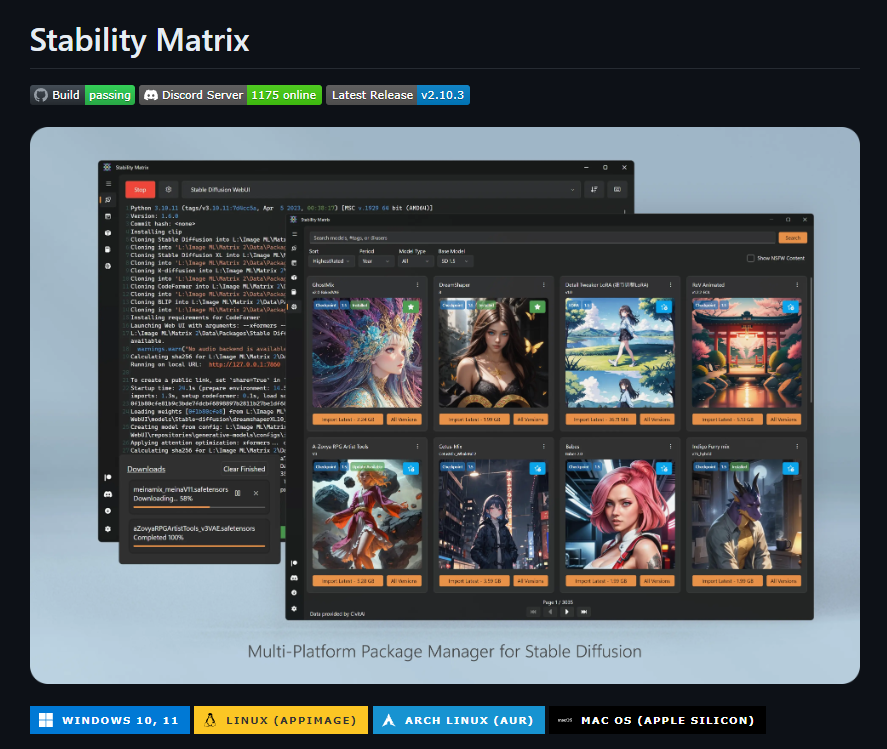Viewport: 887px width, 749px height.
Task: Click the aZovyaRPGArtistTools completed progress bar
Action: pos(199,546)
